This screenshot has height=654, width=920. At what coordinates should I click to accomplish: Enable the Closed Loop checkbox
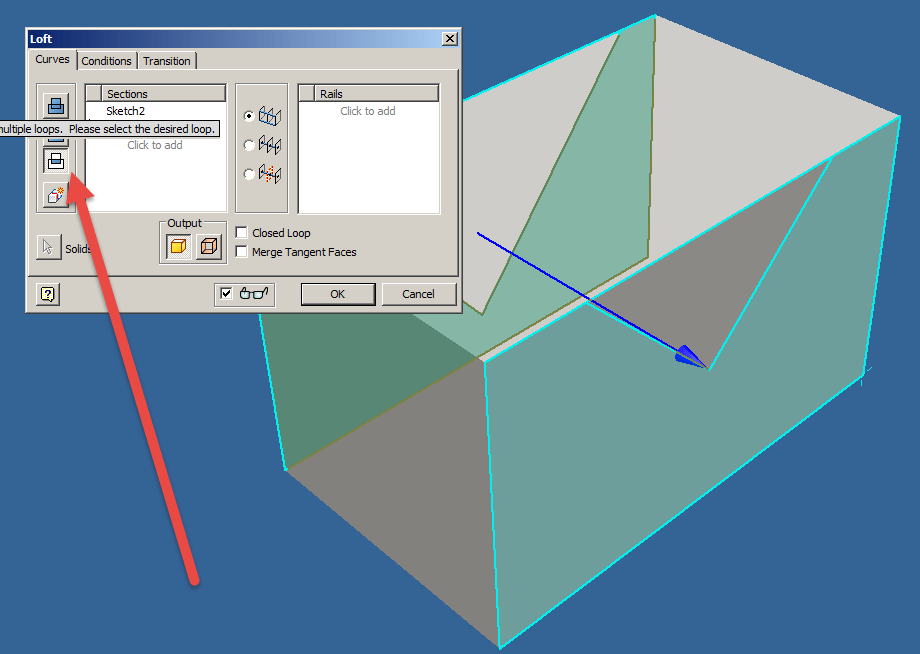pos(240,232)
